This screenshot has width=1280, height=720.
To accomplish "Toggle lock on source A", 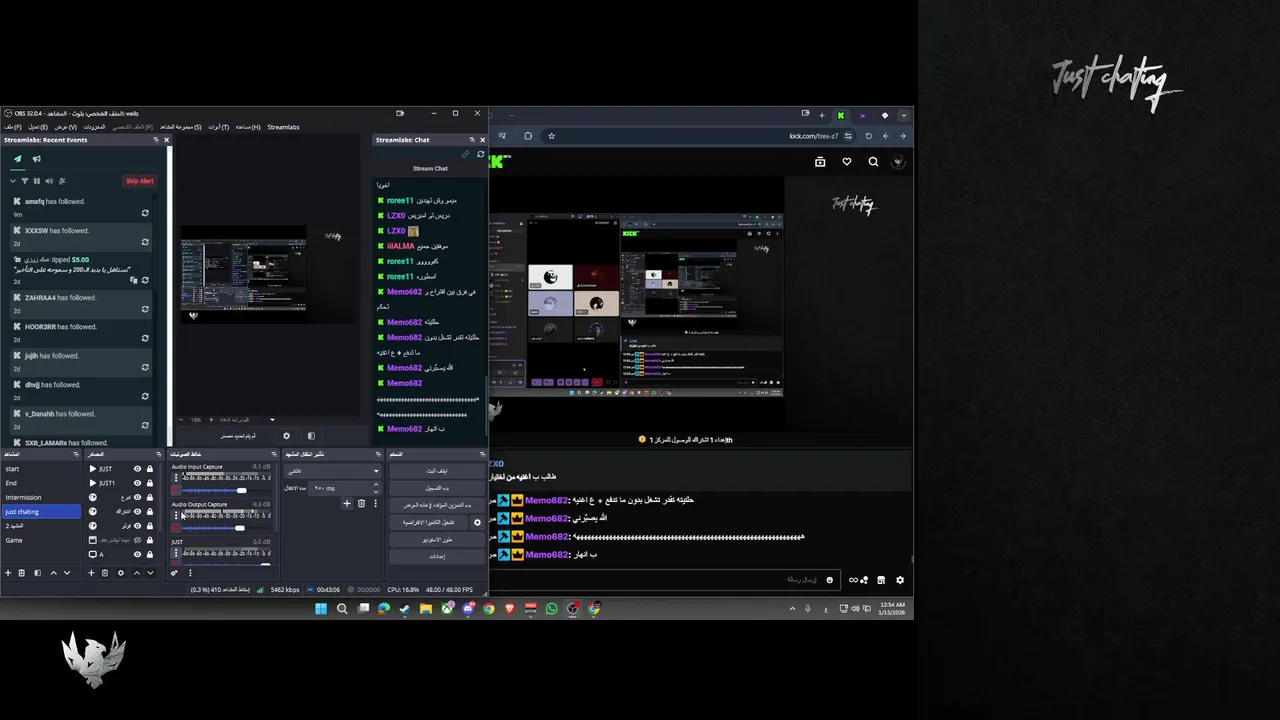I will (x=150, y=554).
